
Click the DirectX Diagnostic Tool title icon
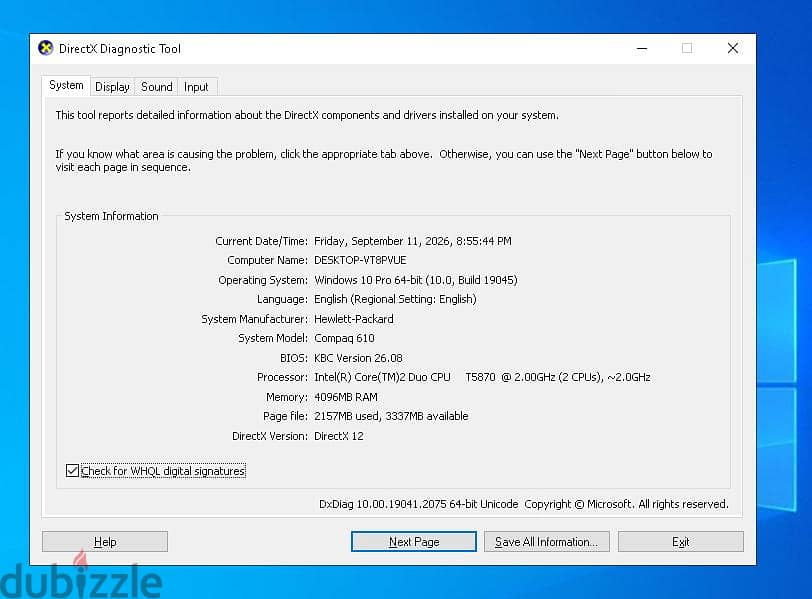(x=46, y=48)
